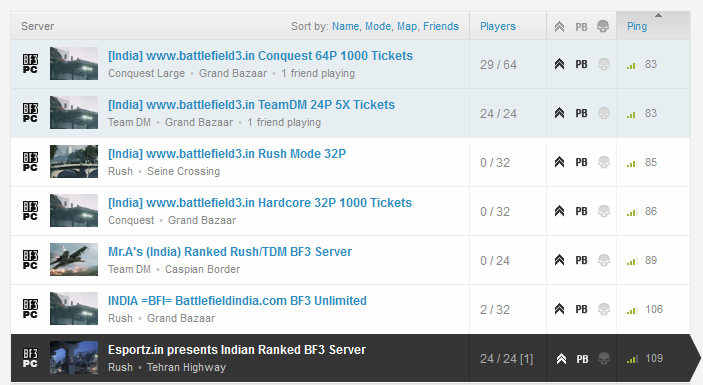Click 'Rush • Seine Crossing' subtitle
Viewport: 703px width, 385px height.
pos(164,171)
